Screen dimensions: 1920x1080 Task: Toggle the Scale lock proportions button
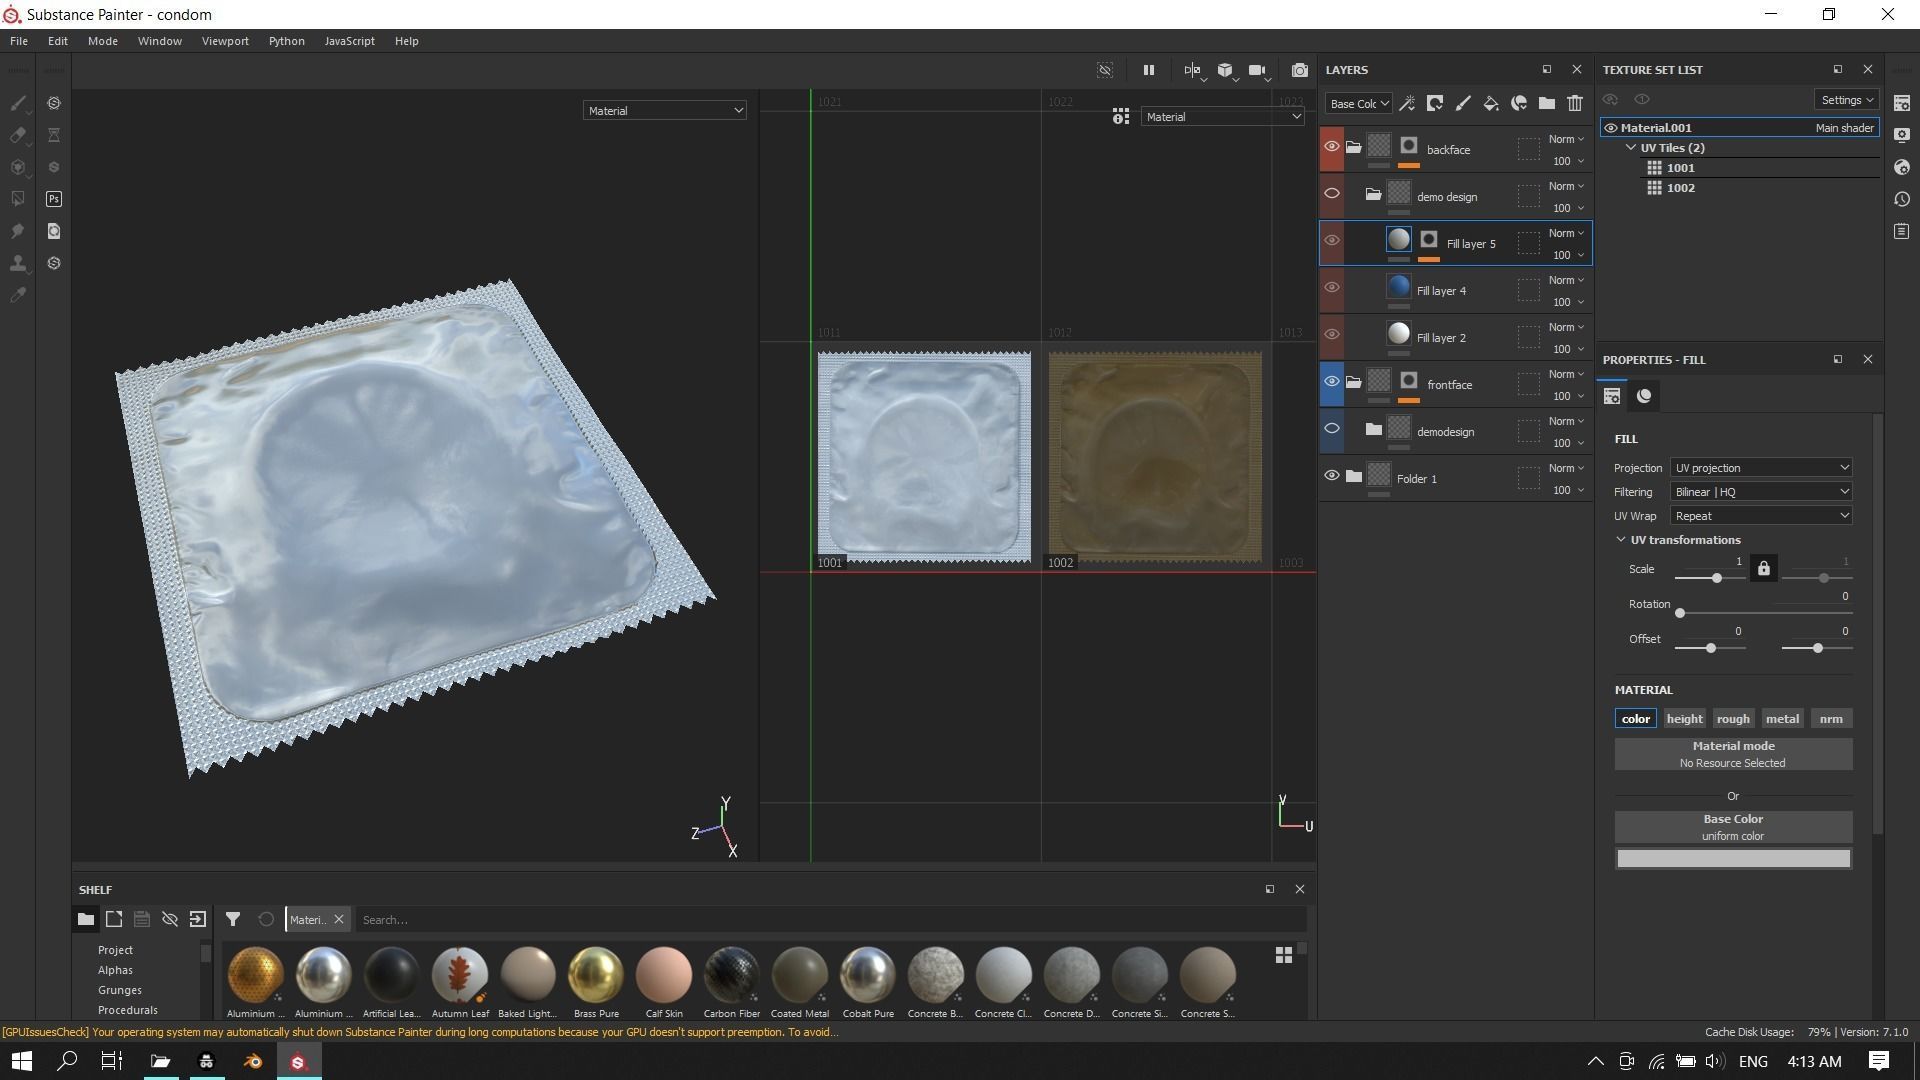click(x=1763, y=569)
